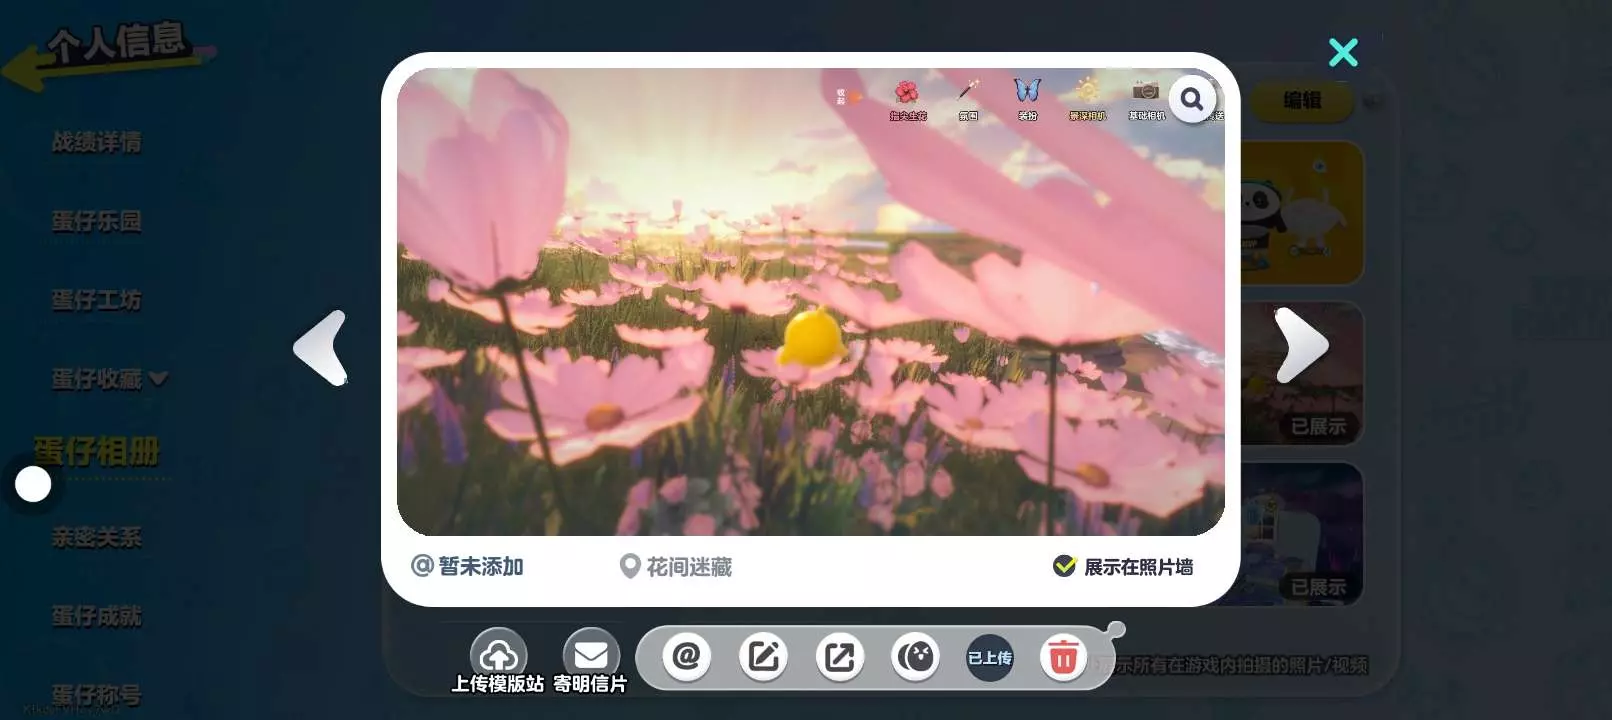Open 战绩详情 in the sidebar
This screenshot has width=1612, height=720.
coord(97,142)
